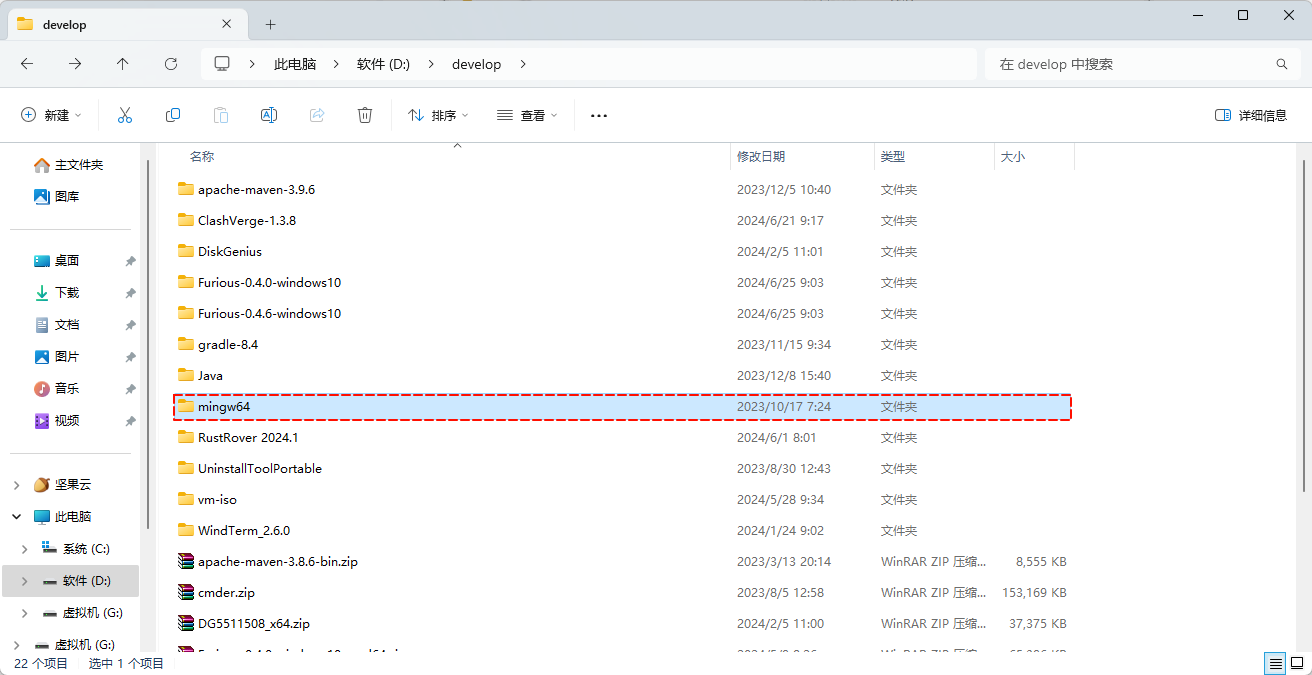This screenshot has height=675, width=1312.
Task: Click the Delete trash can icon
Action: (365, 115)
